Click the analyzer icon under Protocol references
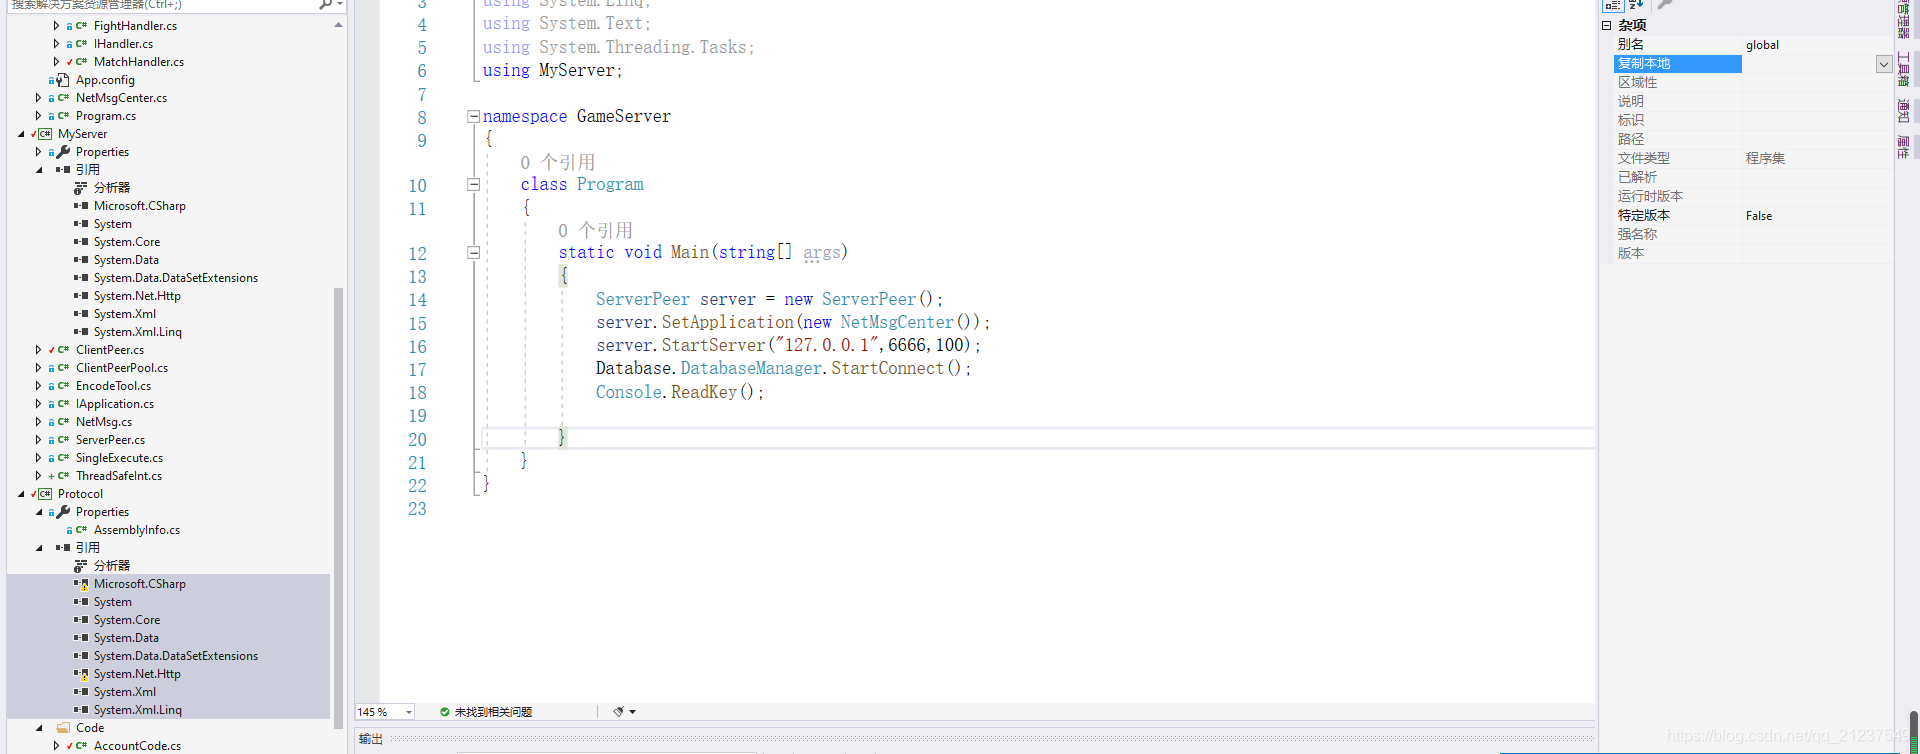Viewport: 1920px width, 754px height. pos(81,566)
